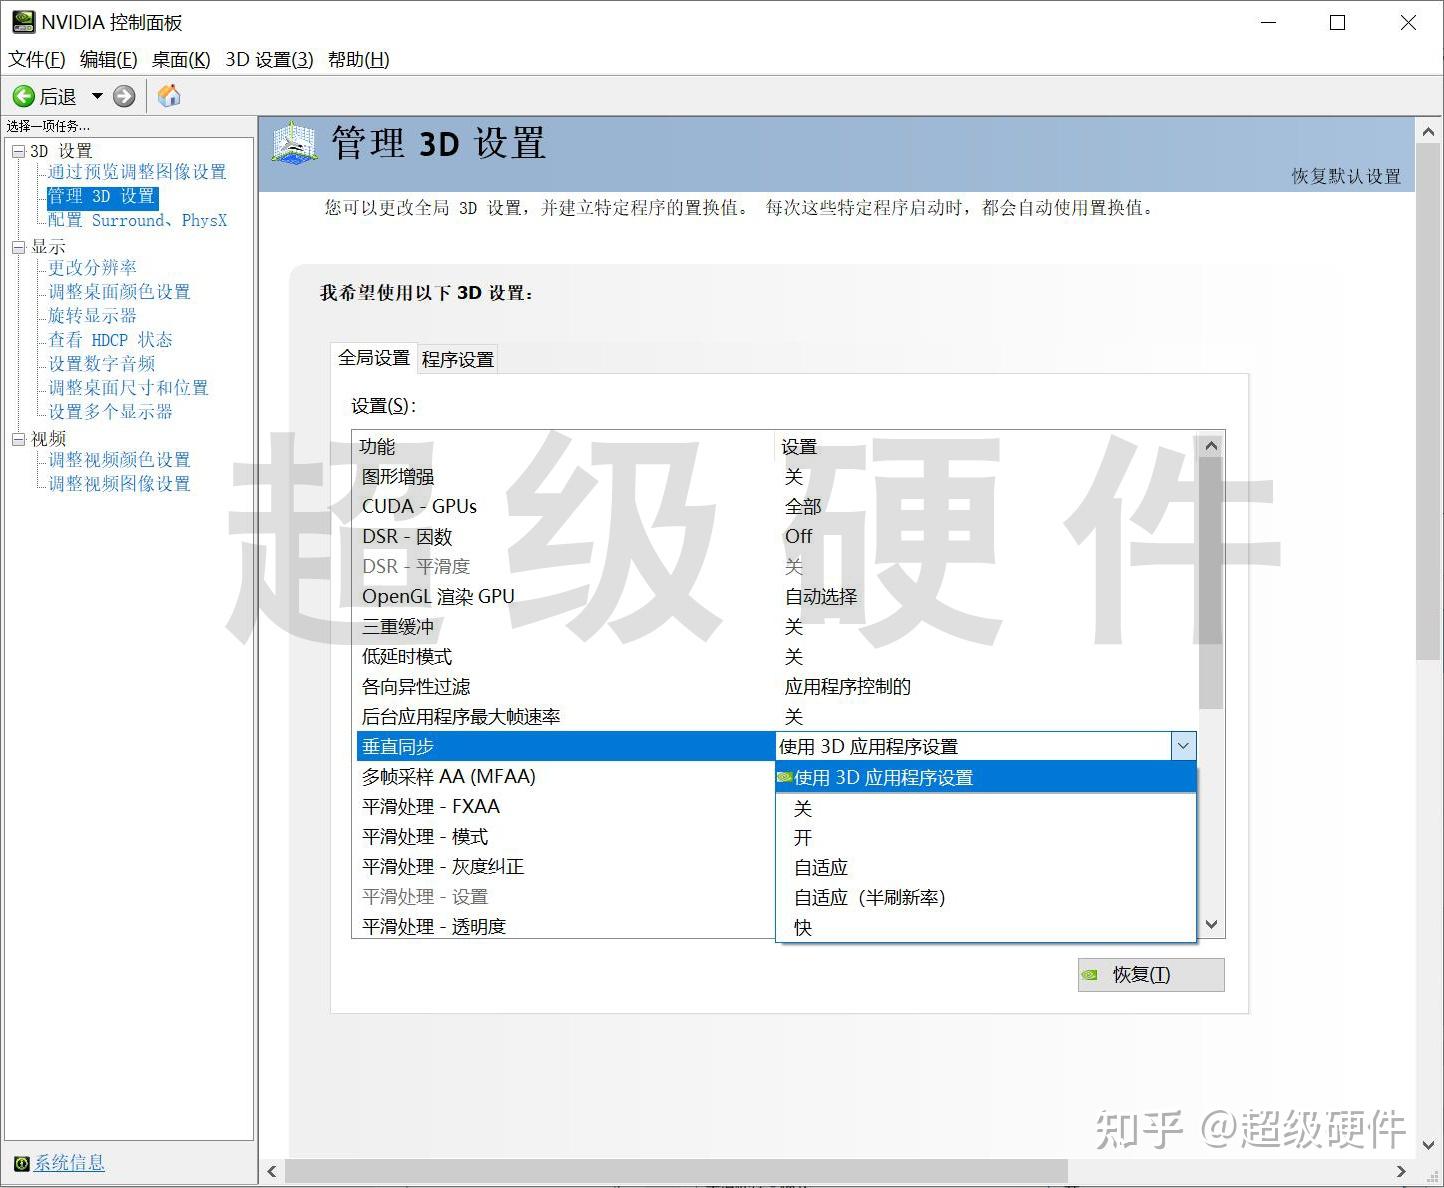Select the 低延时模式 setting row
The height and width of the screenshot is (1188, 1444).
click(776, 657)
